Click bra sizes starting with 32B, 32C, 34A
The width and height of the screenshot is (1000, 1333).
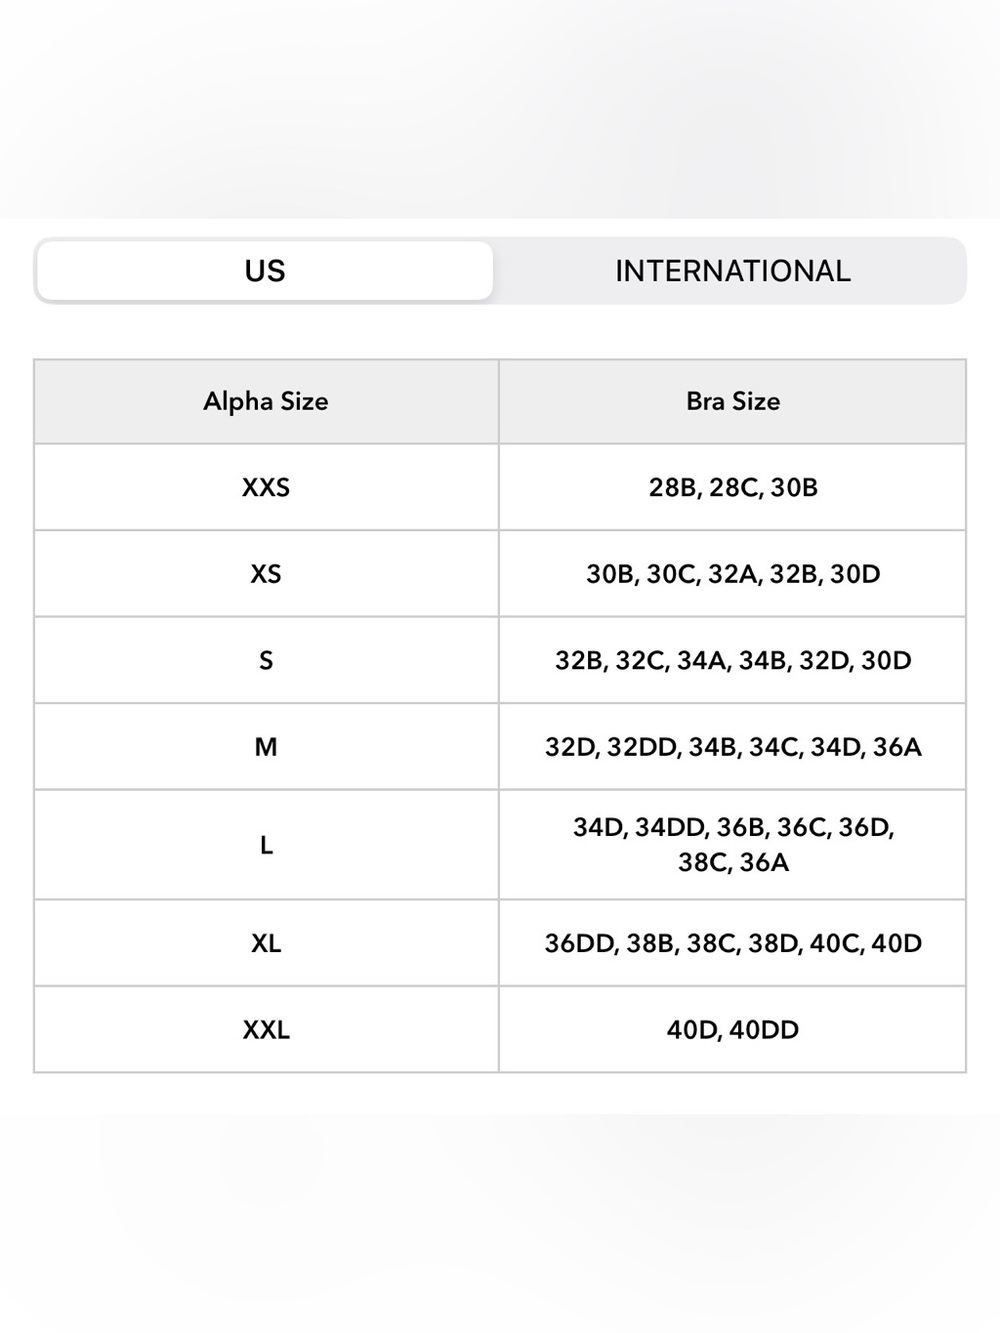point(733,660)
